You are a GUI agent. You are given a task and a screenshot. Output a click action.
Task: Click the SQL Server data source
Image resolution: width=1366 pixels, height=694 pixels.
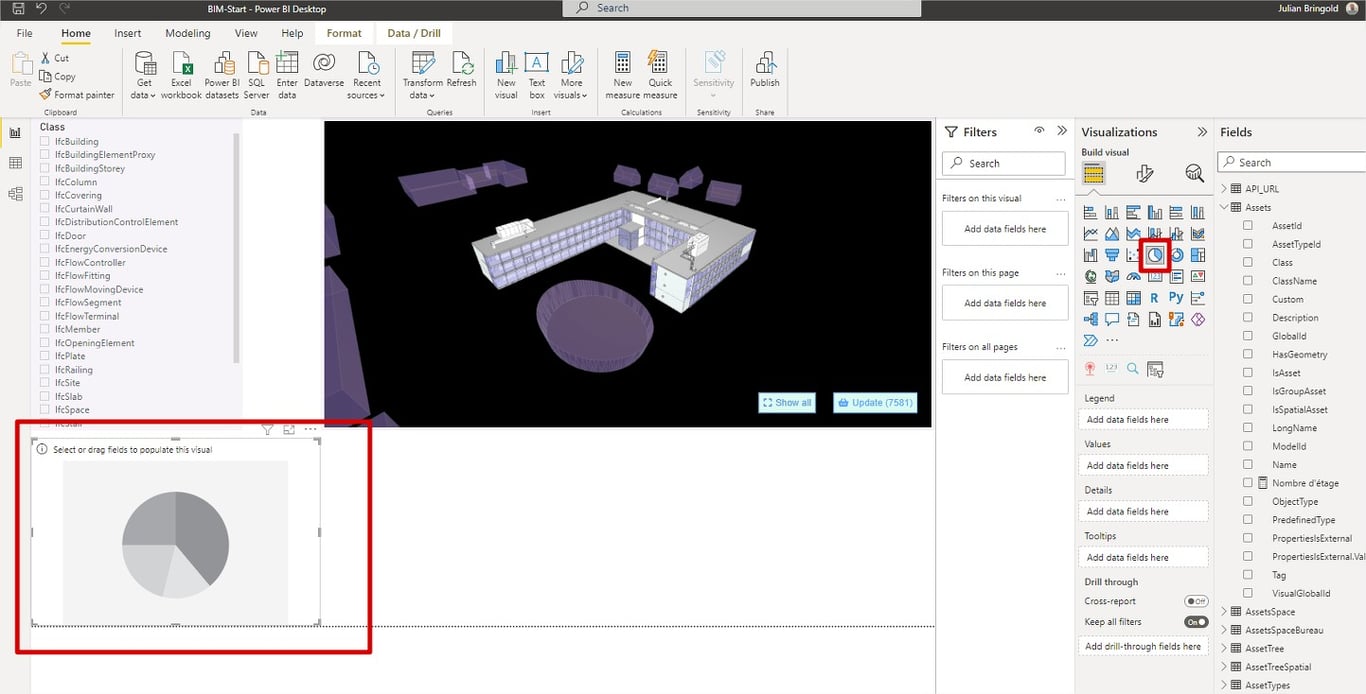pyautogui.click(x=257, y=76)
